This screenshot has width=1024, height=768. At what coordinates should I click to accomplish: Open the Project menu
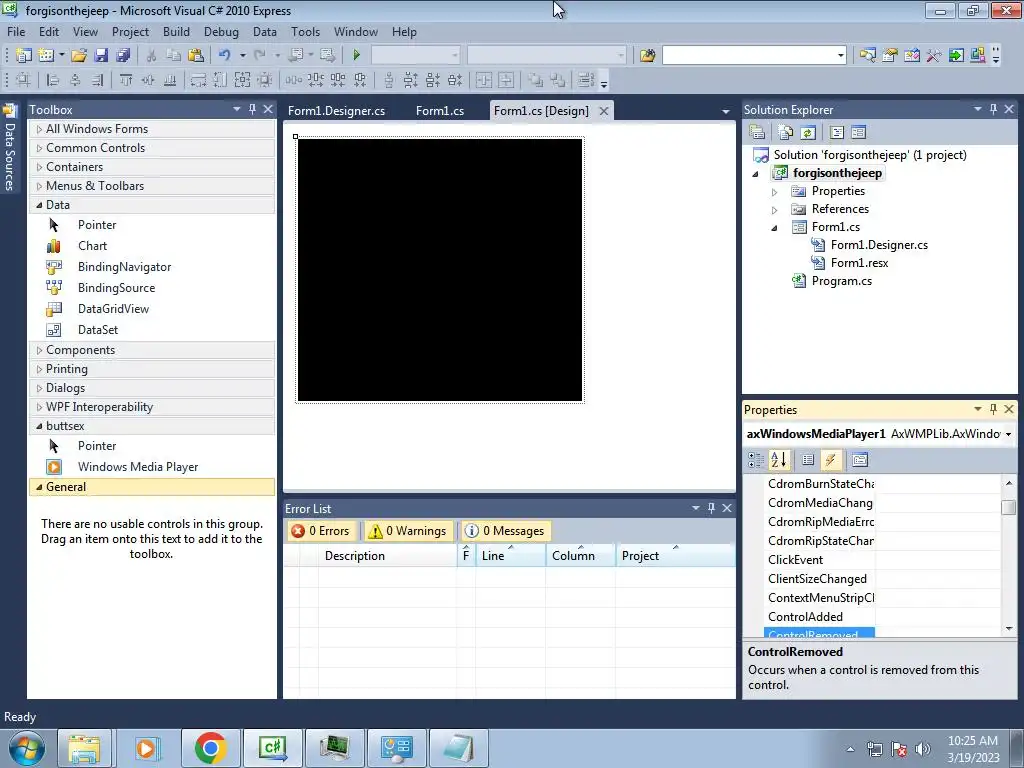click(130, 31)
